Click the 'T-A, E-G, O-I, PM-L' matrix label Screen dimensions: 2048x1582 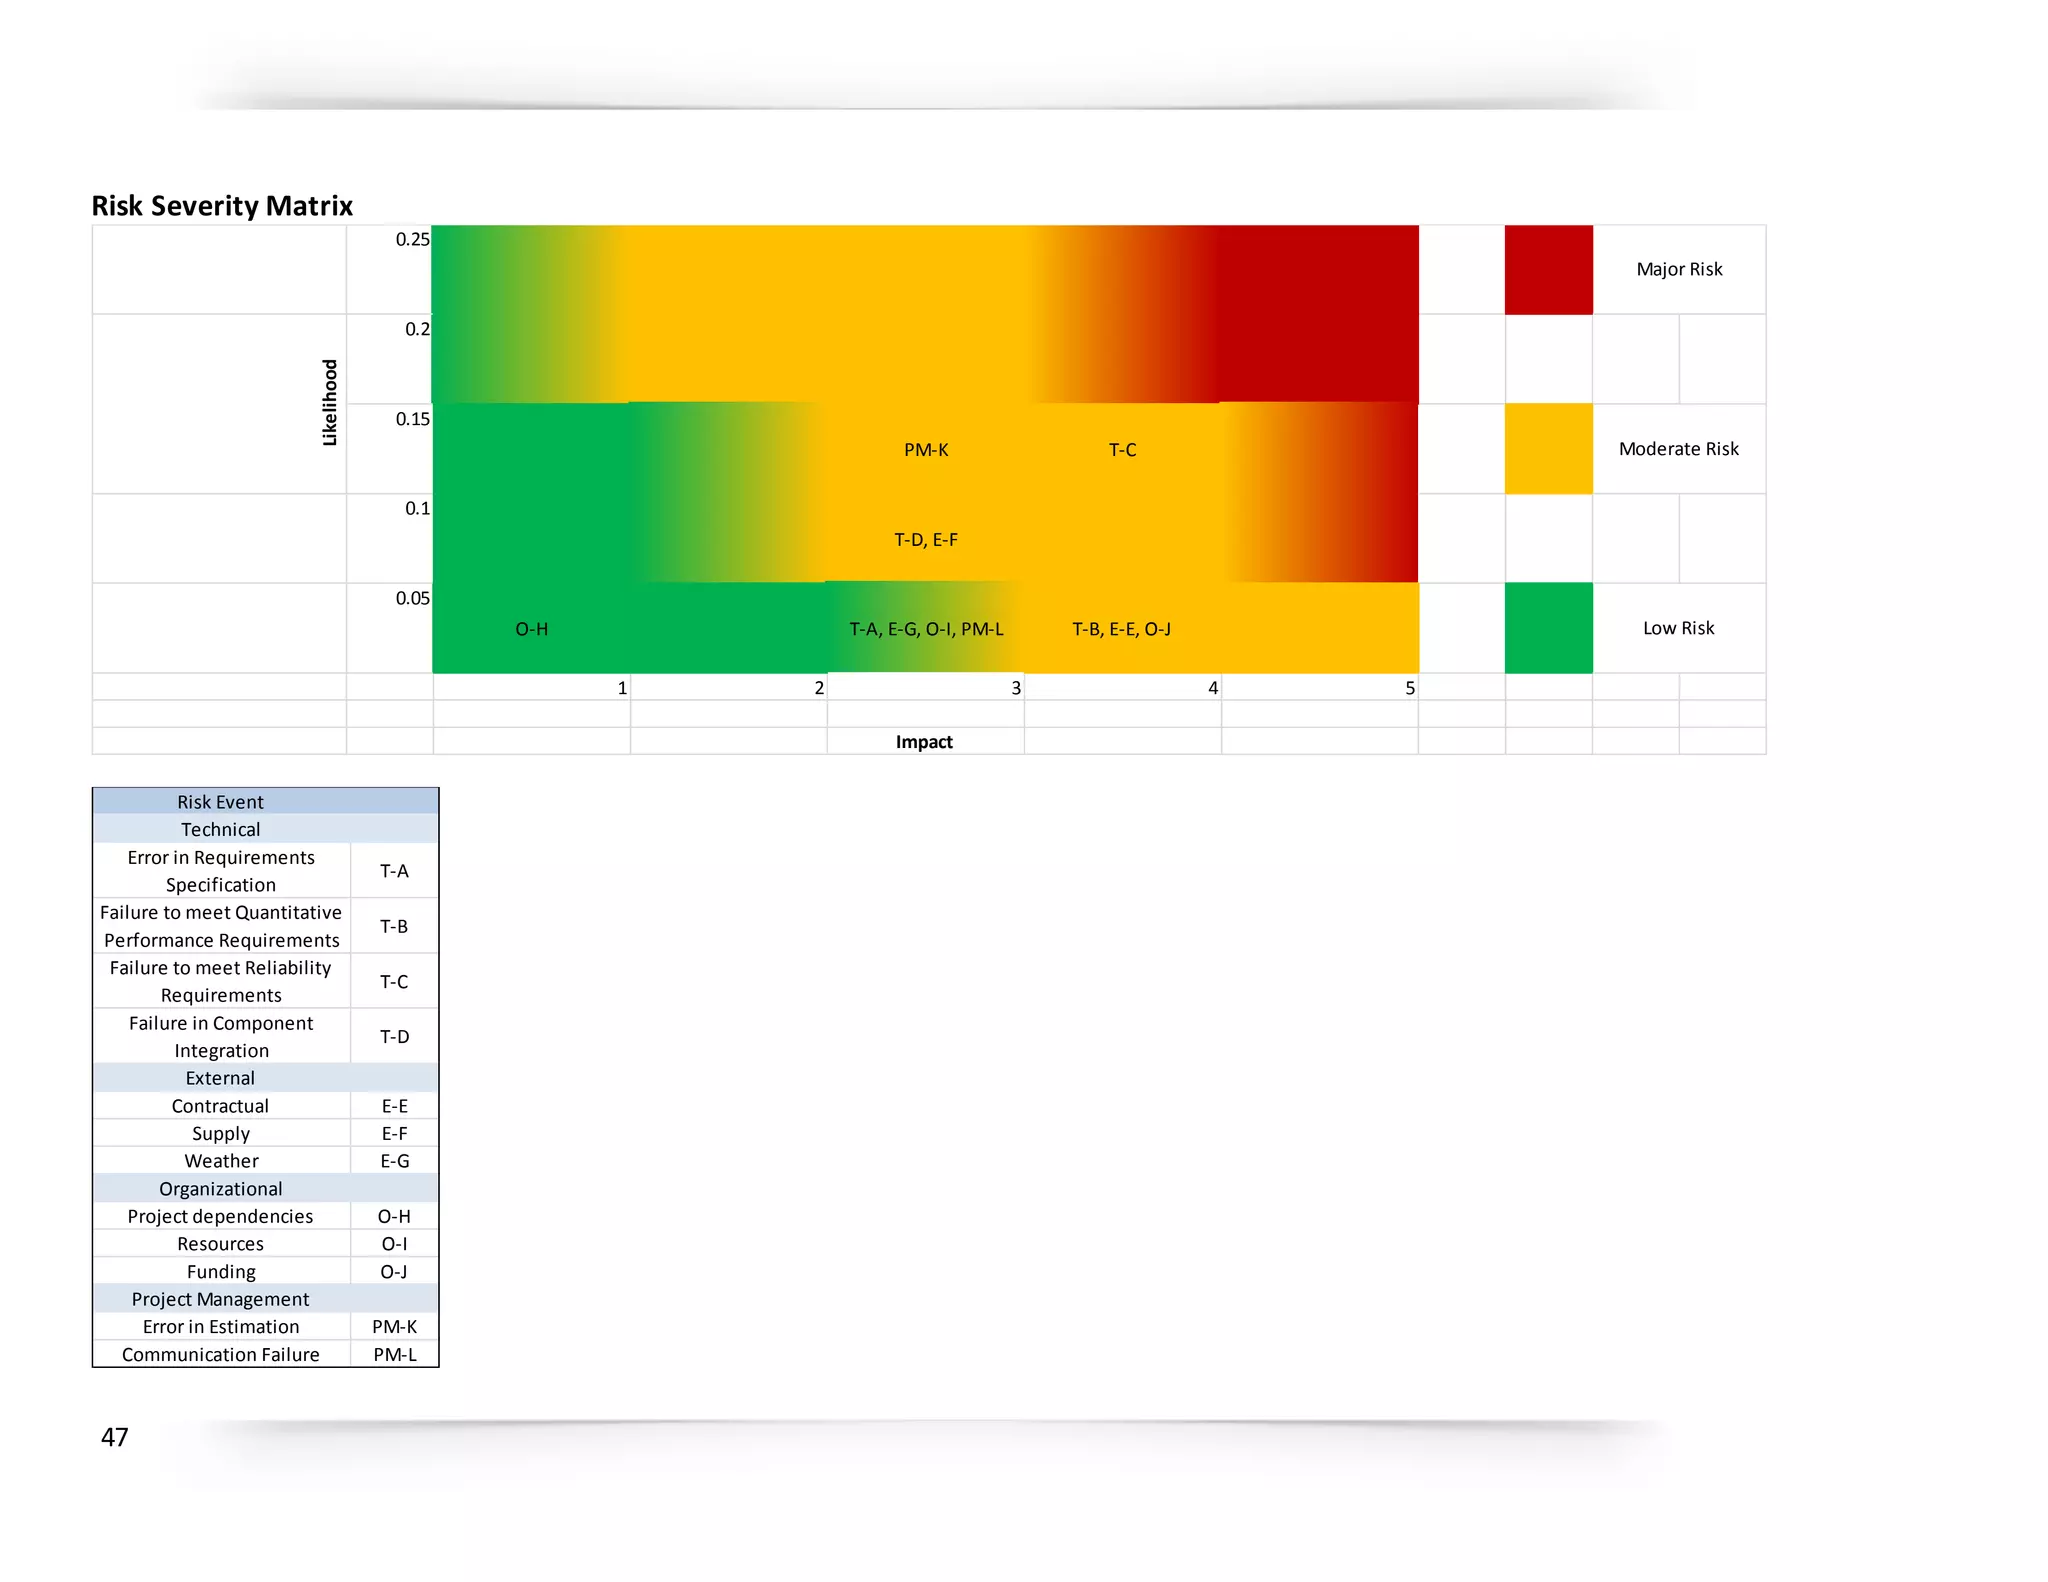(926, 629)
